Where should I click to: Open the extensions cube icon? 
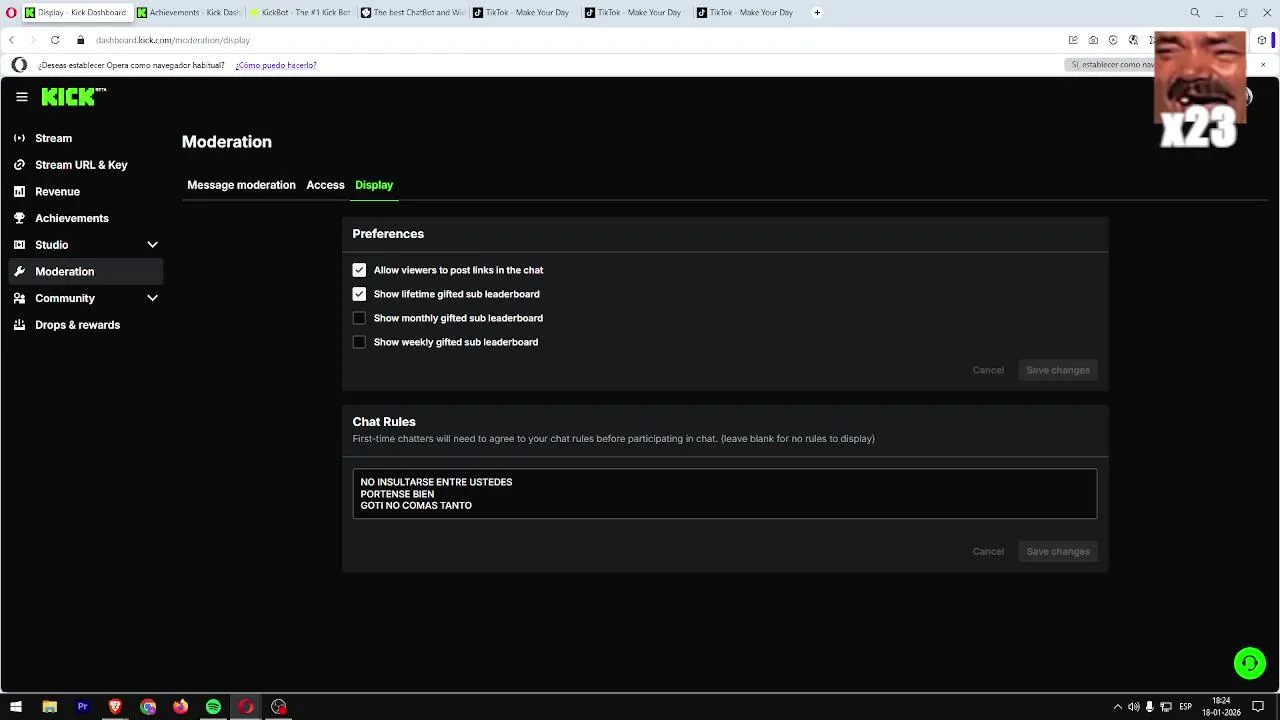tap(1262, 40)
